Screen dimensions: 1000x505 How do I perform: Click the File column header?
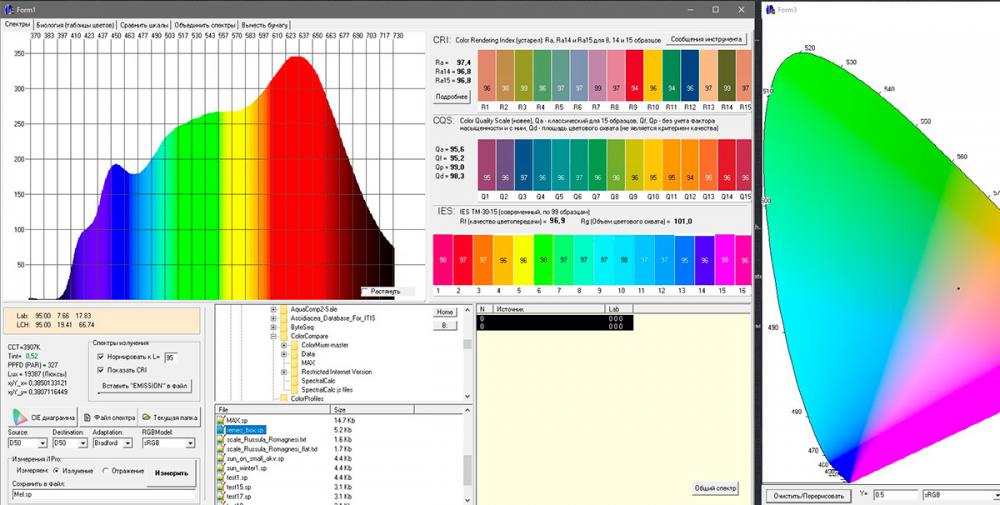[273, 409]
